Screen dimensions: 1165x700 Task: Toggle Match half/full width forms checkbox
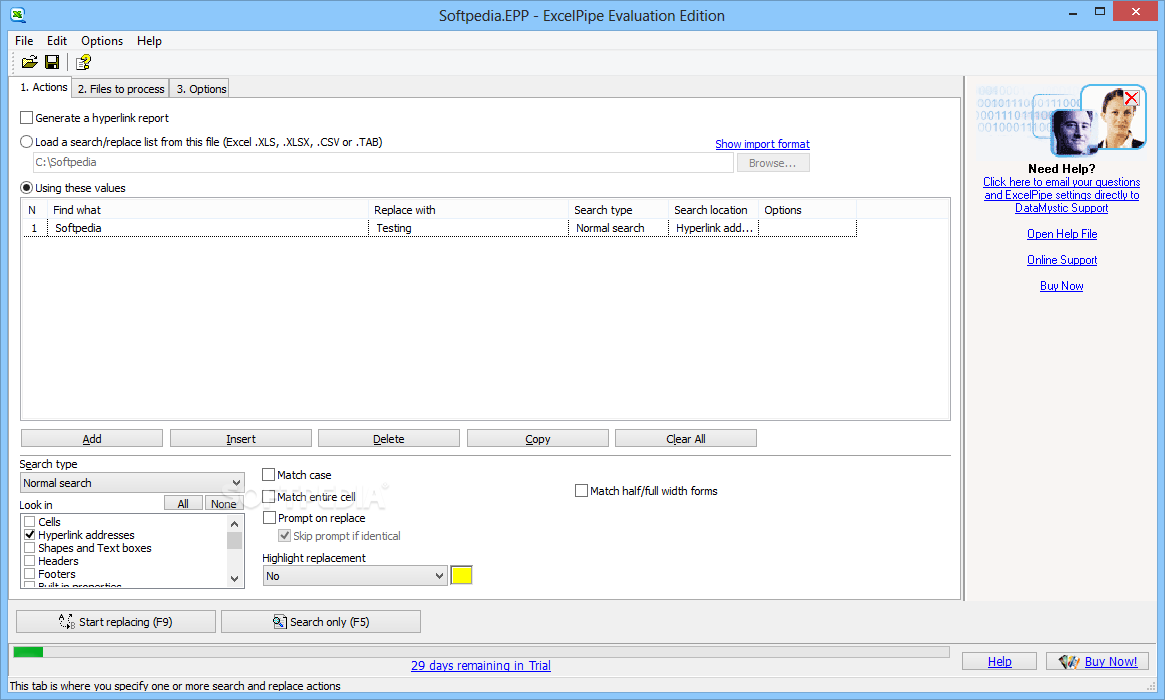[582, 490]
